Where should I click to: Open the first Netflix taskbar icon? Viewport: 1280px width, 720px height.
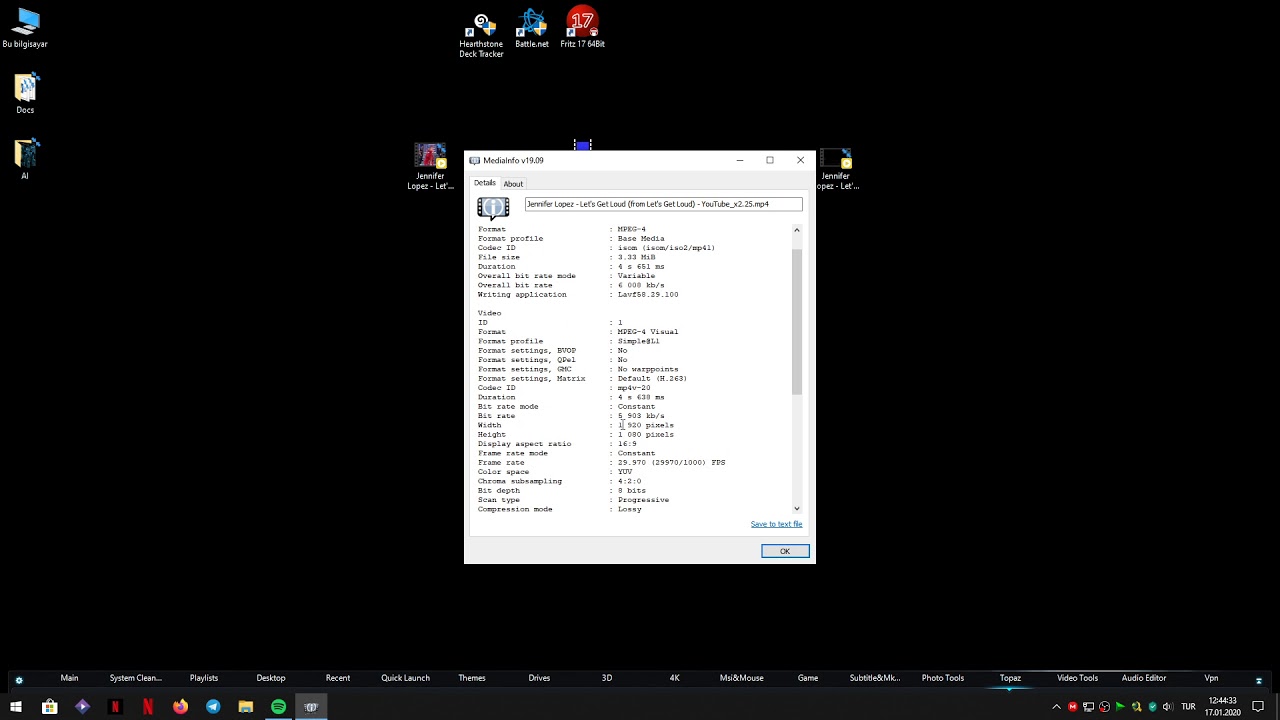click(x=115, y=707)
